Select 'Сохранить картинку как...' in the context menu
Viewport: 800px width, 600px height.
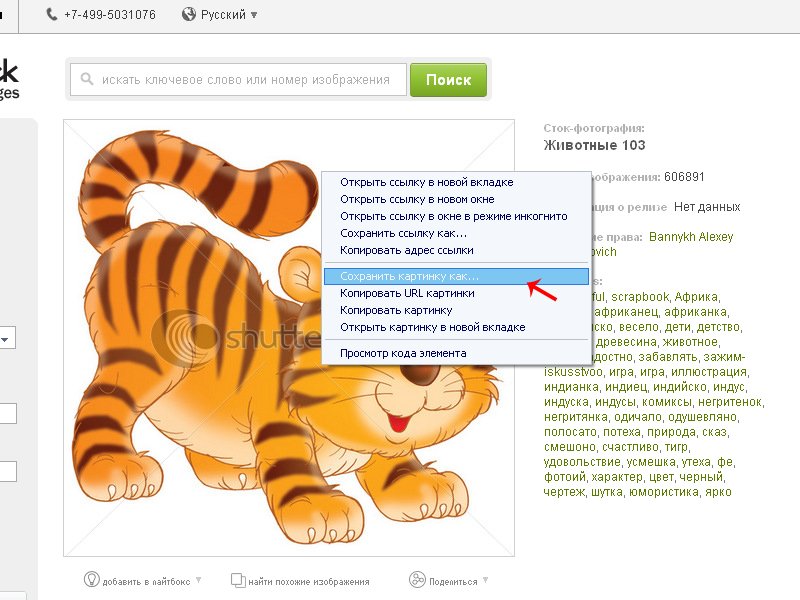(x=410, y=276)
